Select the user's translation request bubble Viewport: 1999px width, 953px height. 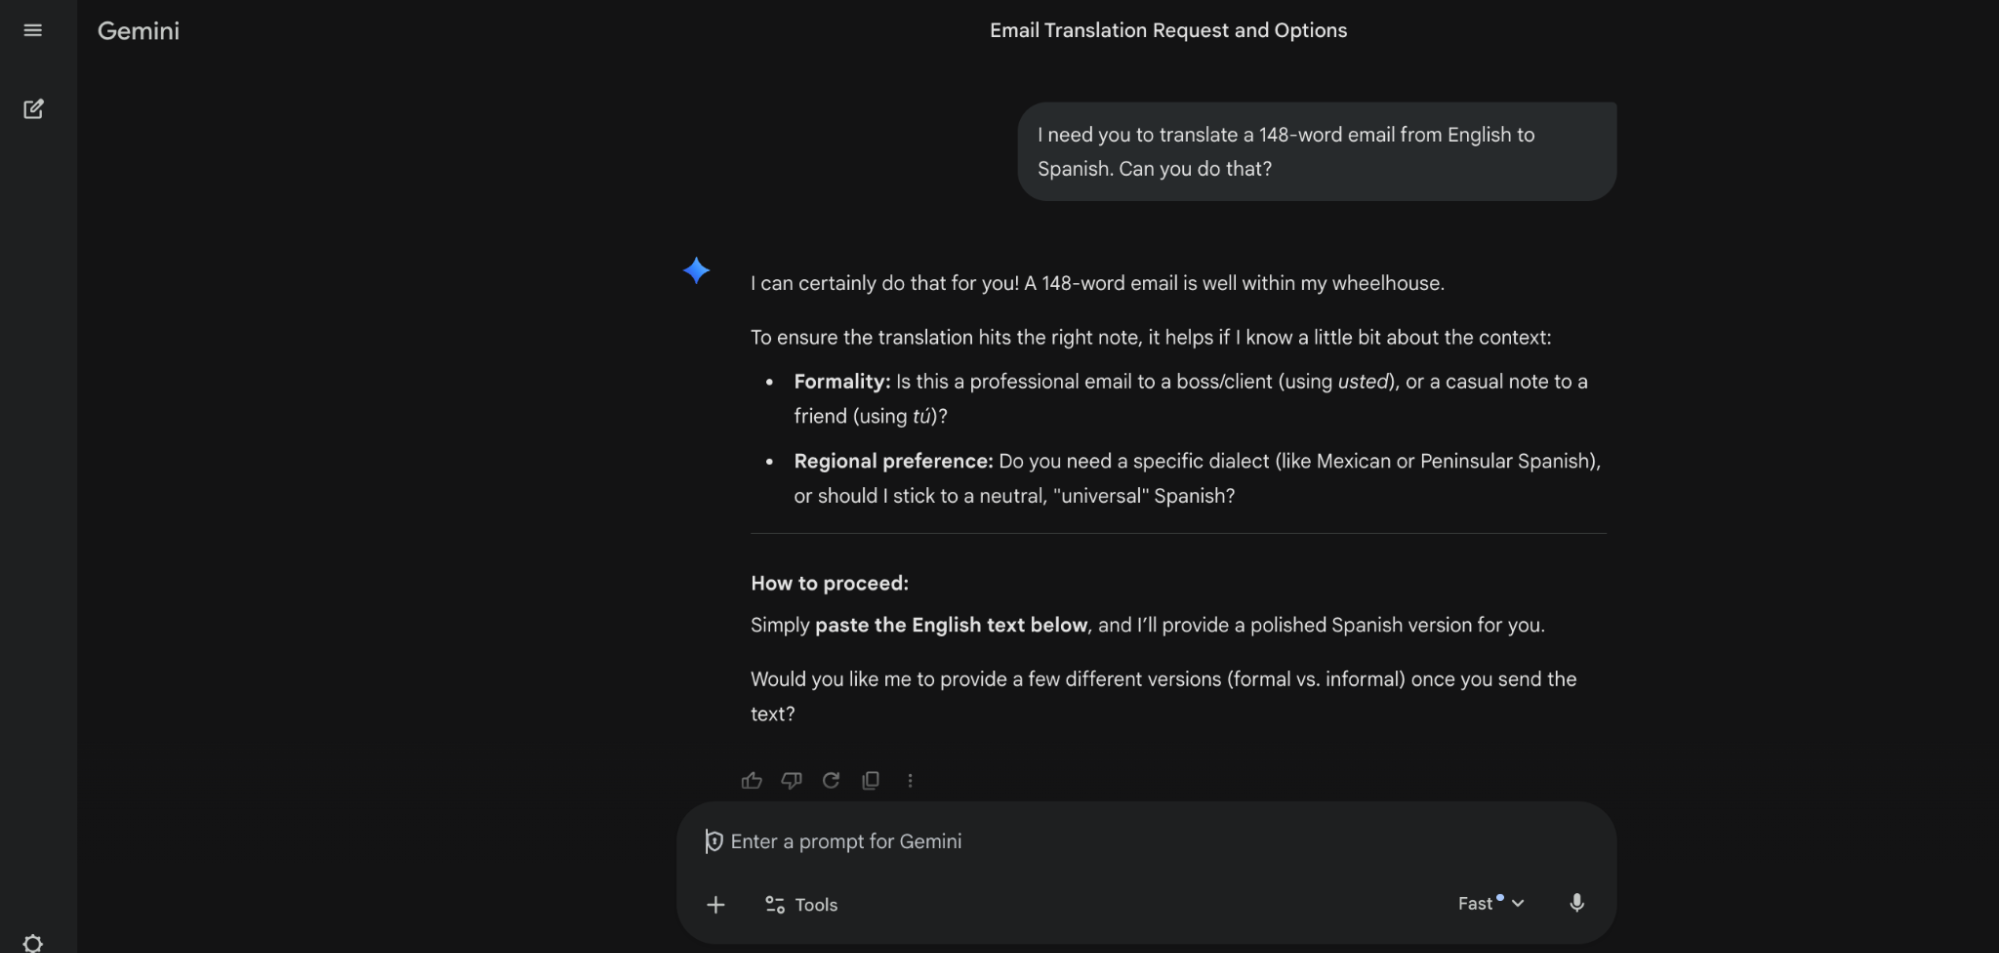click(x=1316, y=150)
